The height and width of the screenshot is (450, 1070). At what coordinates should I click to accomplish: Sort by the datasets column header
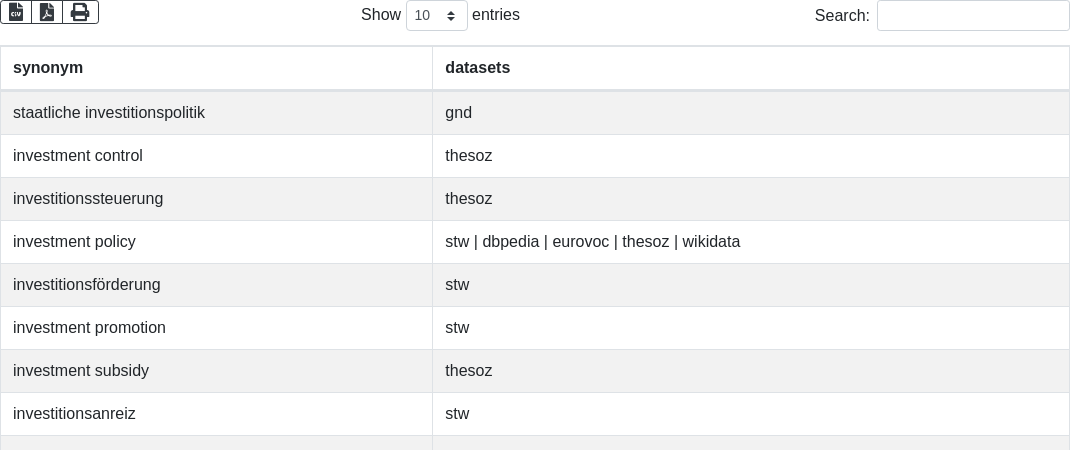477,68
